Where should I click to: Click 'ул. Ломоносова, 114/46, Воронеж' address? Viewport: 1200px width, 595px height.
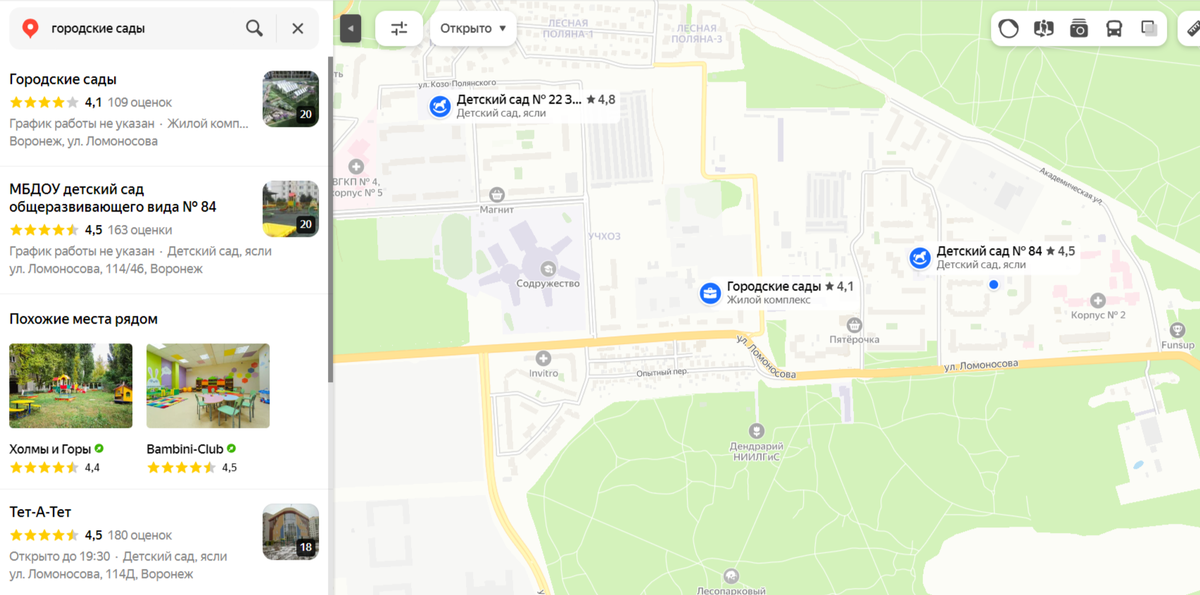pyautogui.click(x=106, y=268)
